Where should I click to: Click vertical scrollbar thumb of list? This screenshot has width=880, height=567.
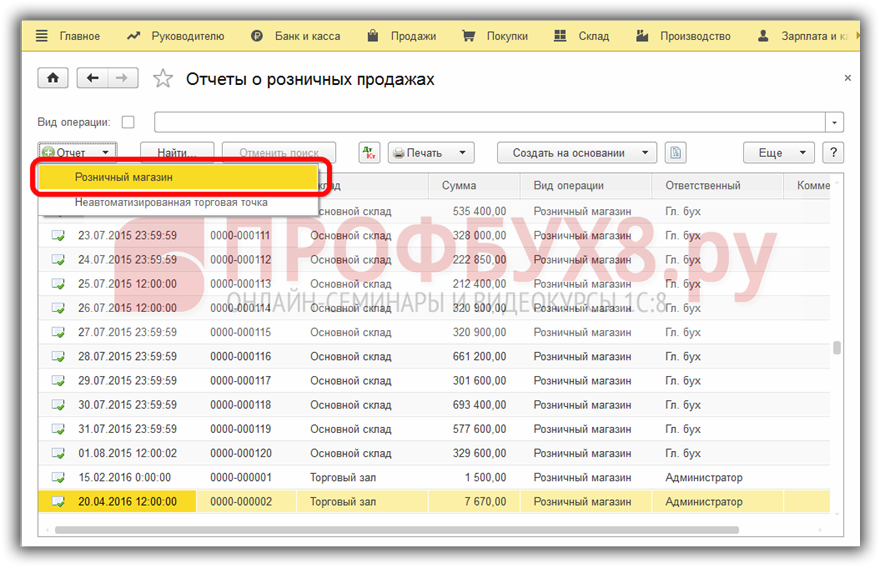click(x=837, y=348)
